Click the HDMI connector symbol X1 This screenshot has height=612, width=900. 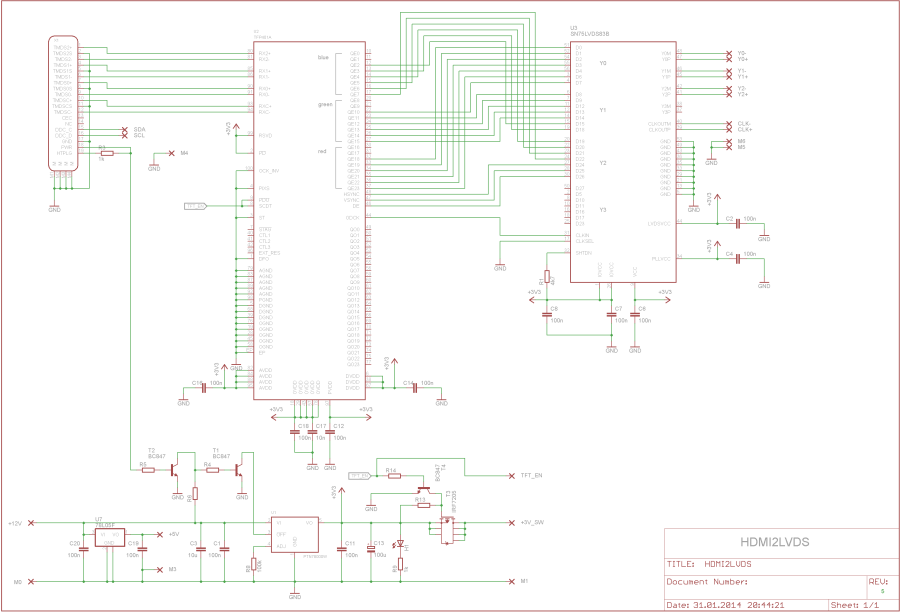62,105
